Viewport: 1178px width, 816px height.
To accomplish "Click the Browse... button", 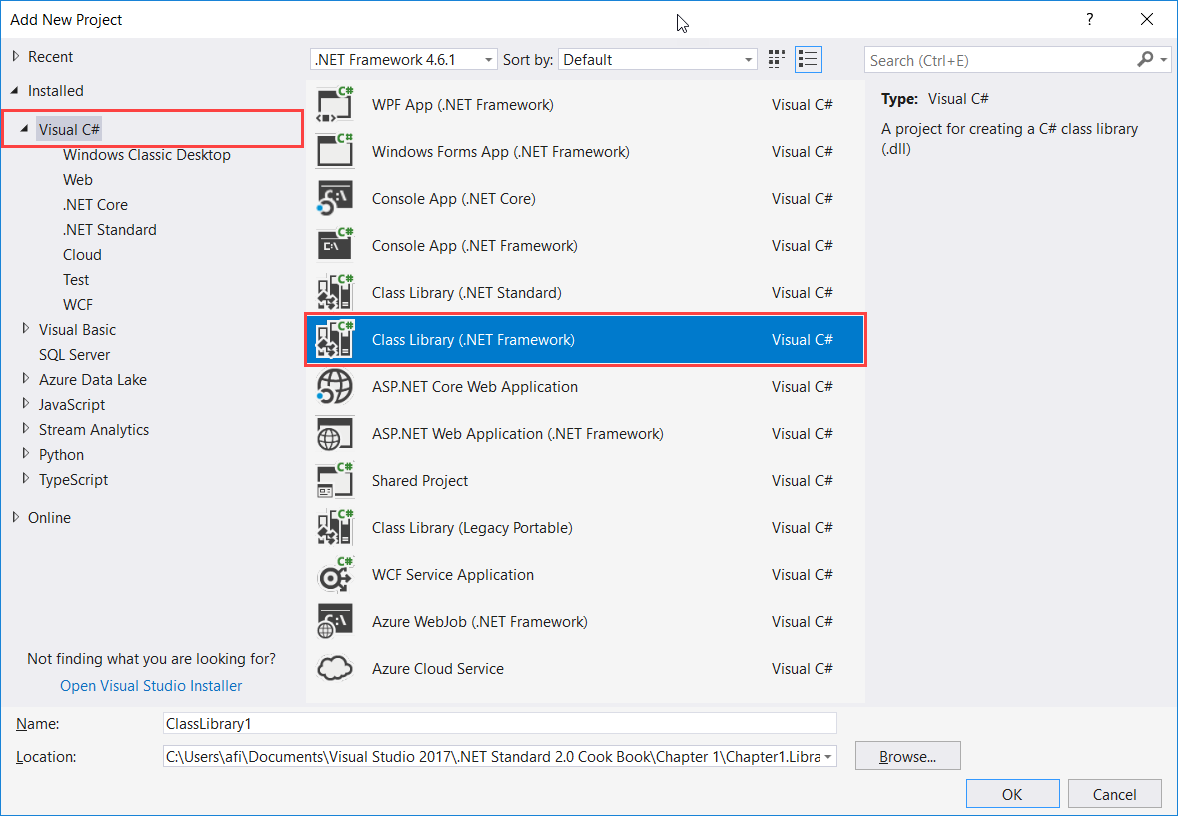I will click(x=908, y=757).
